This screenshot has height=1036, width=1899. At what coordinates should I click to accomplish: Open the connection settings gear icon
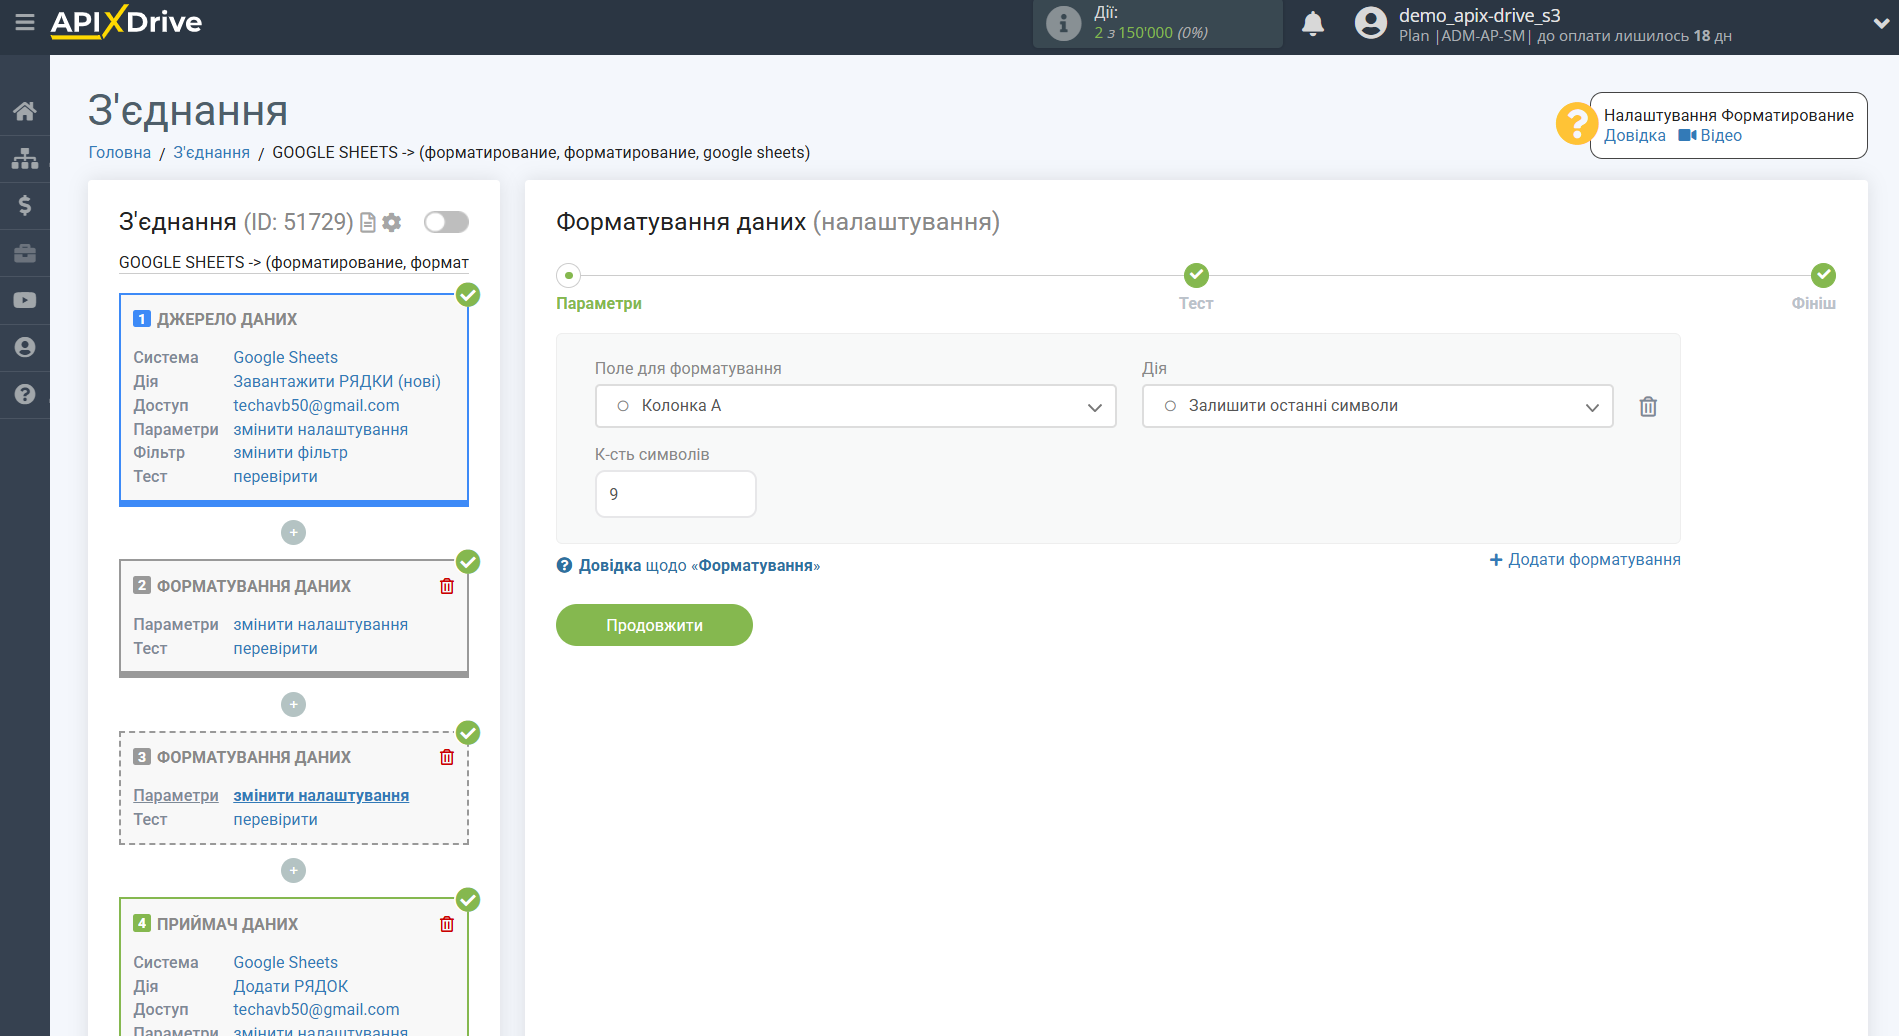click(x=392, y=223)
